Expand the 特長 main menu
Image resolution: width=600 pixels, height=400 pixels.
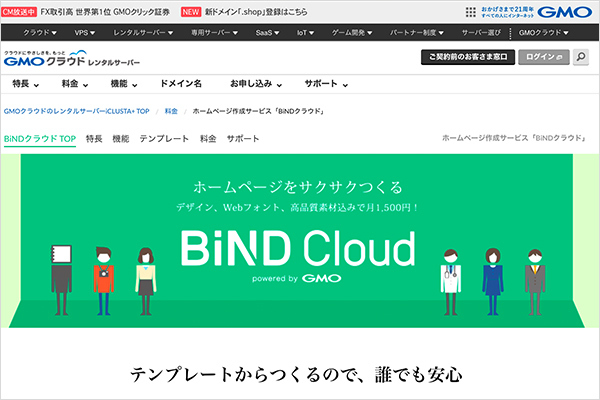(25, 83)
